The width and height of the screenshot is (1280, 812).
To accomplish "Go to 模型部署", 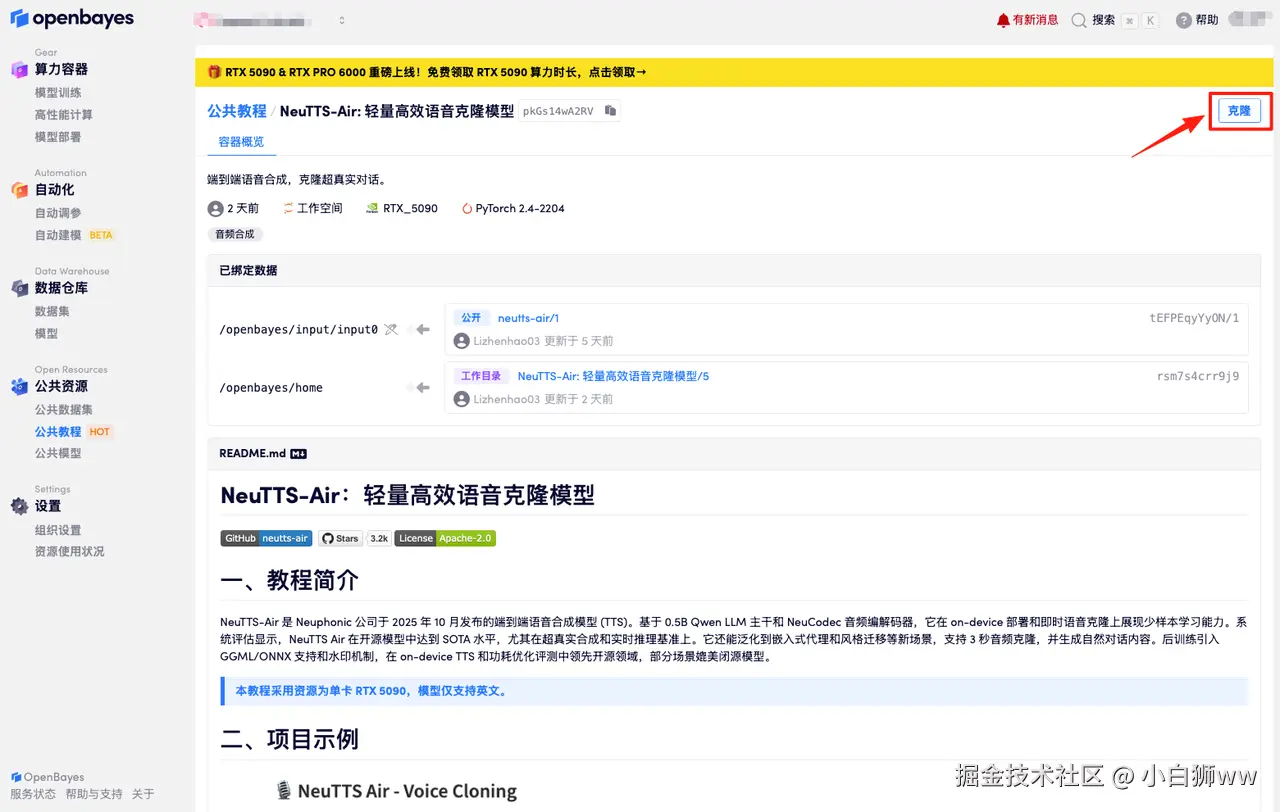I will (x=58, y=137).
